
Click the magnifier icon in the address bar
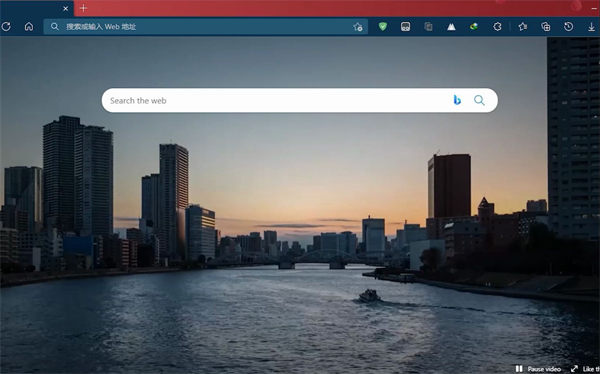tap(55, 26)
